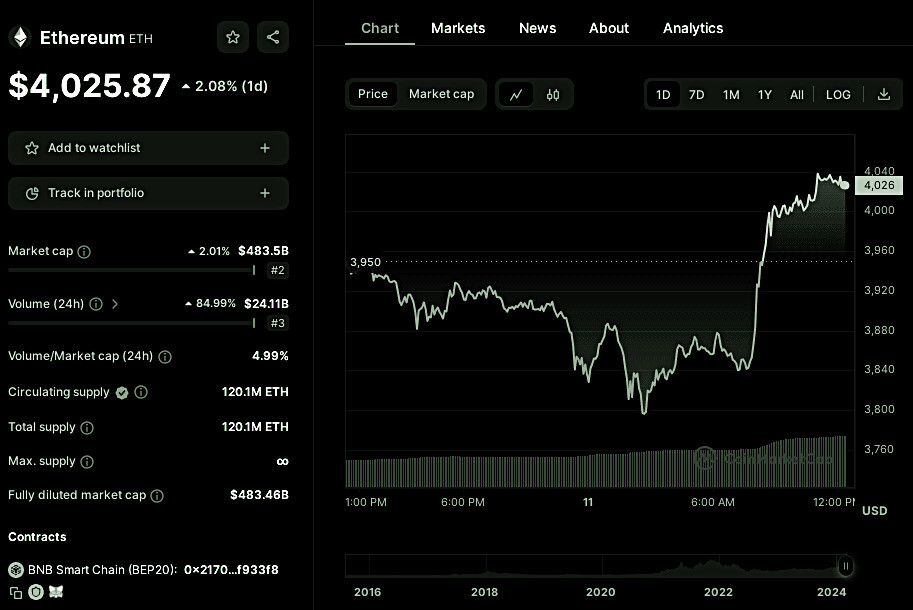The height and width of the screenshot is (610, 913).
Task: Click the 4.99% Volume/Market cap value
Action: click(x=270, y=356)
